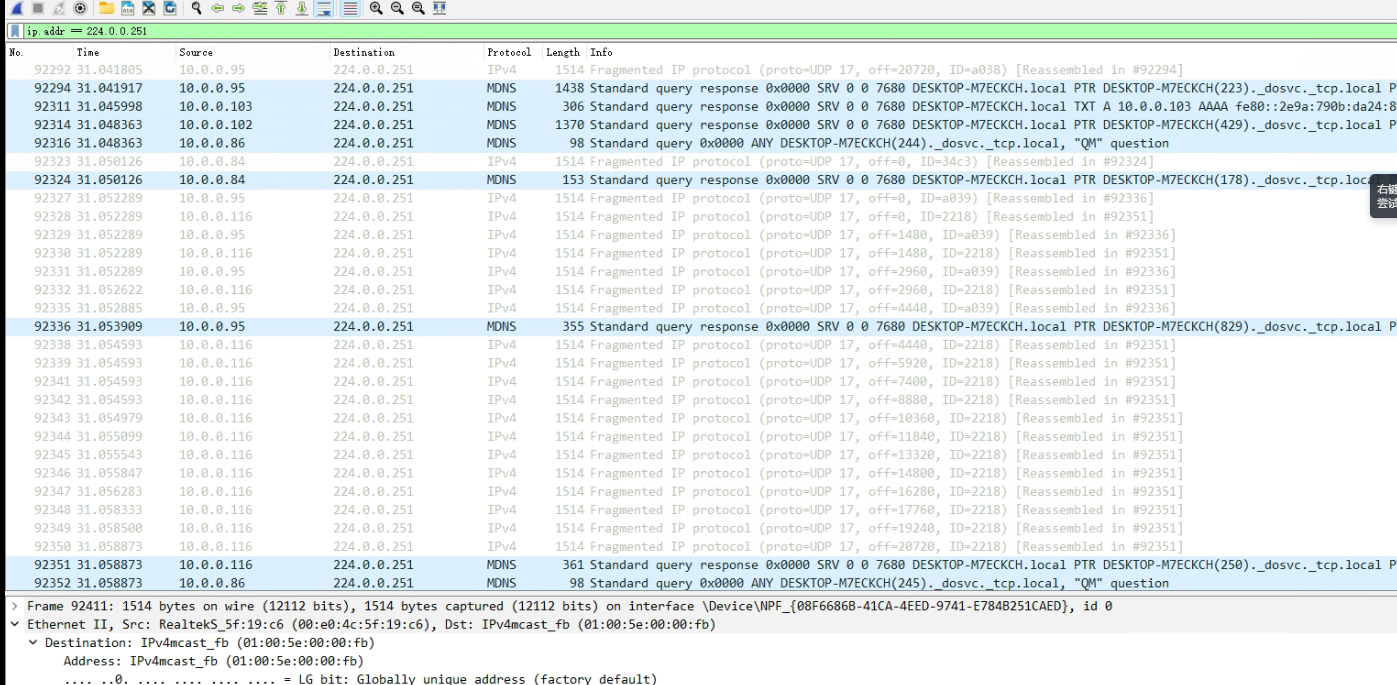
Task: Go back in packet history
Action: 217,8
